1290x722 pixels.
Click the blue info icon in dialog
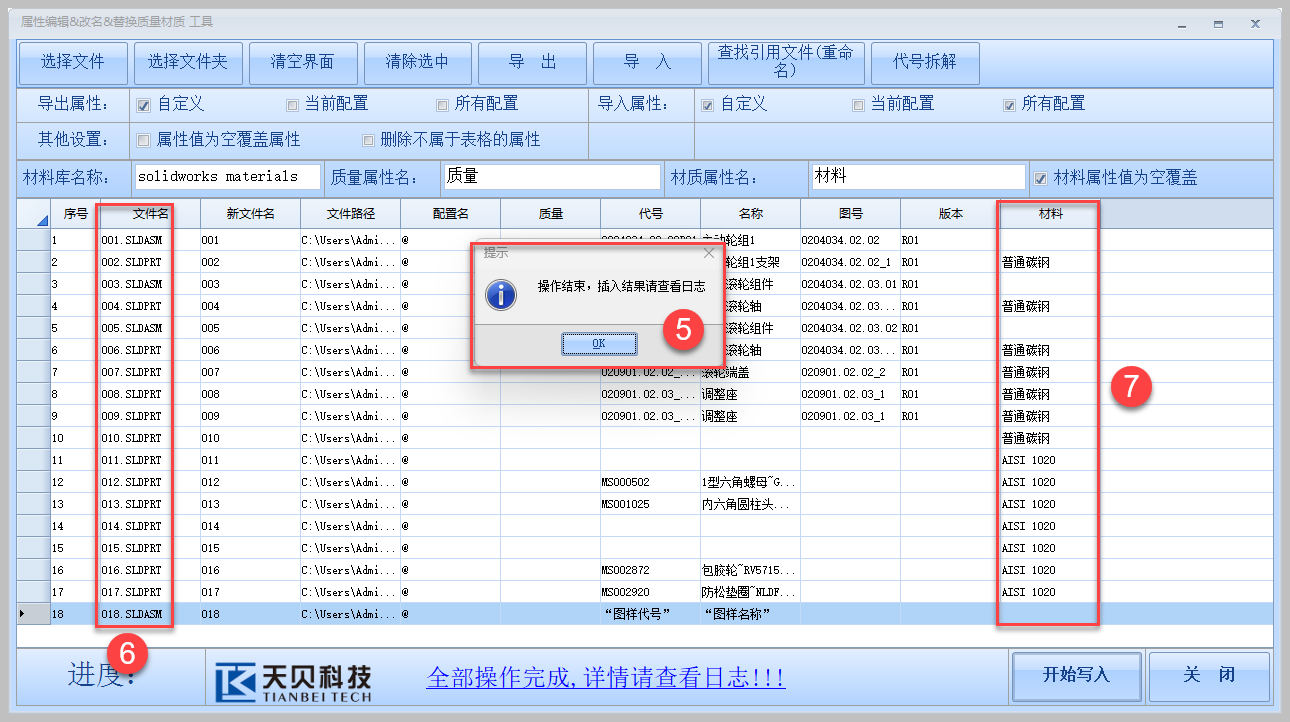500,294
